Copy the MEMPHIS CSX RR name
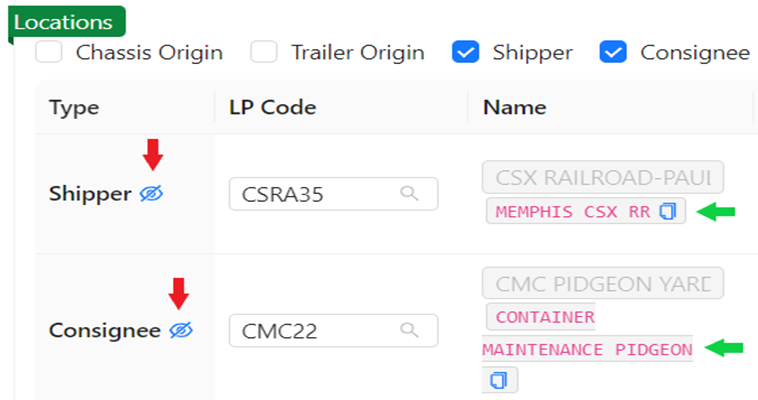 click(x=668, y=211)
